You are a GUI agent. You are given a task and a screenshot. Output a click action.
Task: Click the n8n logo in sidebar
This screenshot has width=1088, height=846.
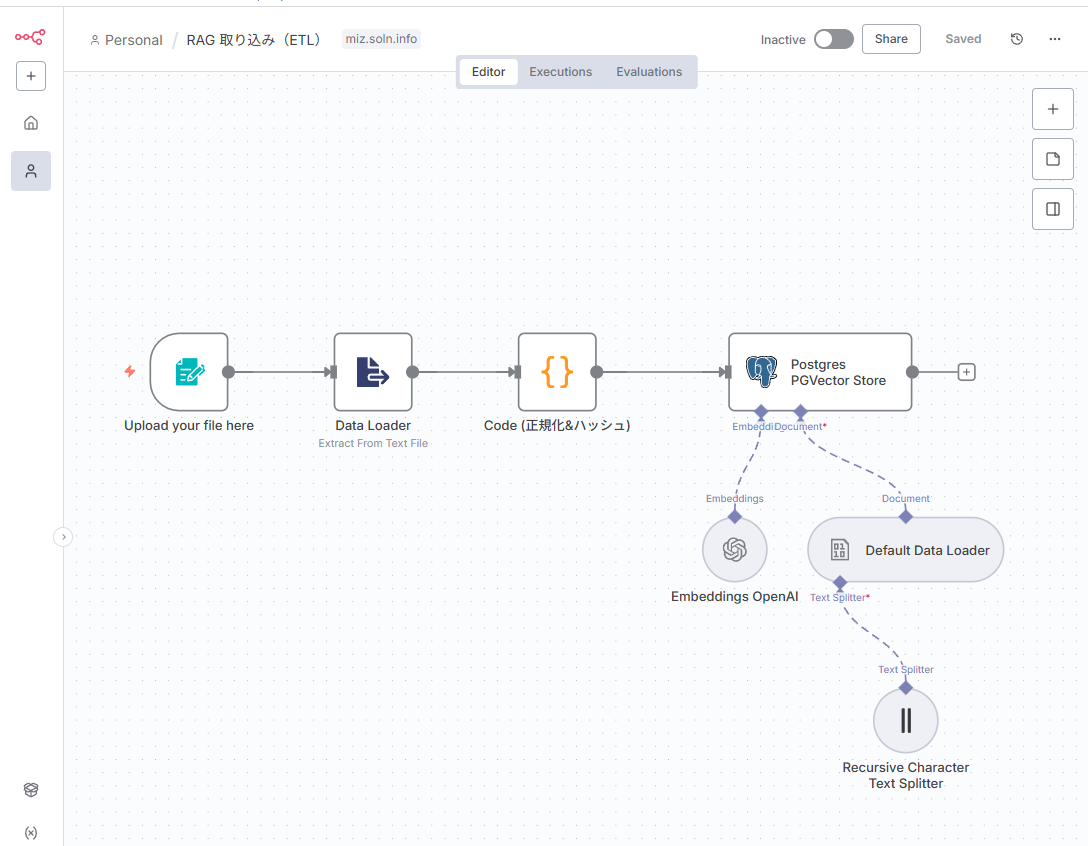point(30,37)
